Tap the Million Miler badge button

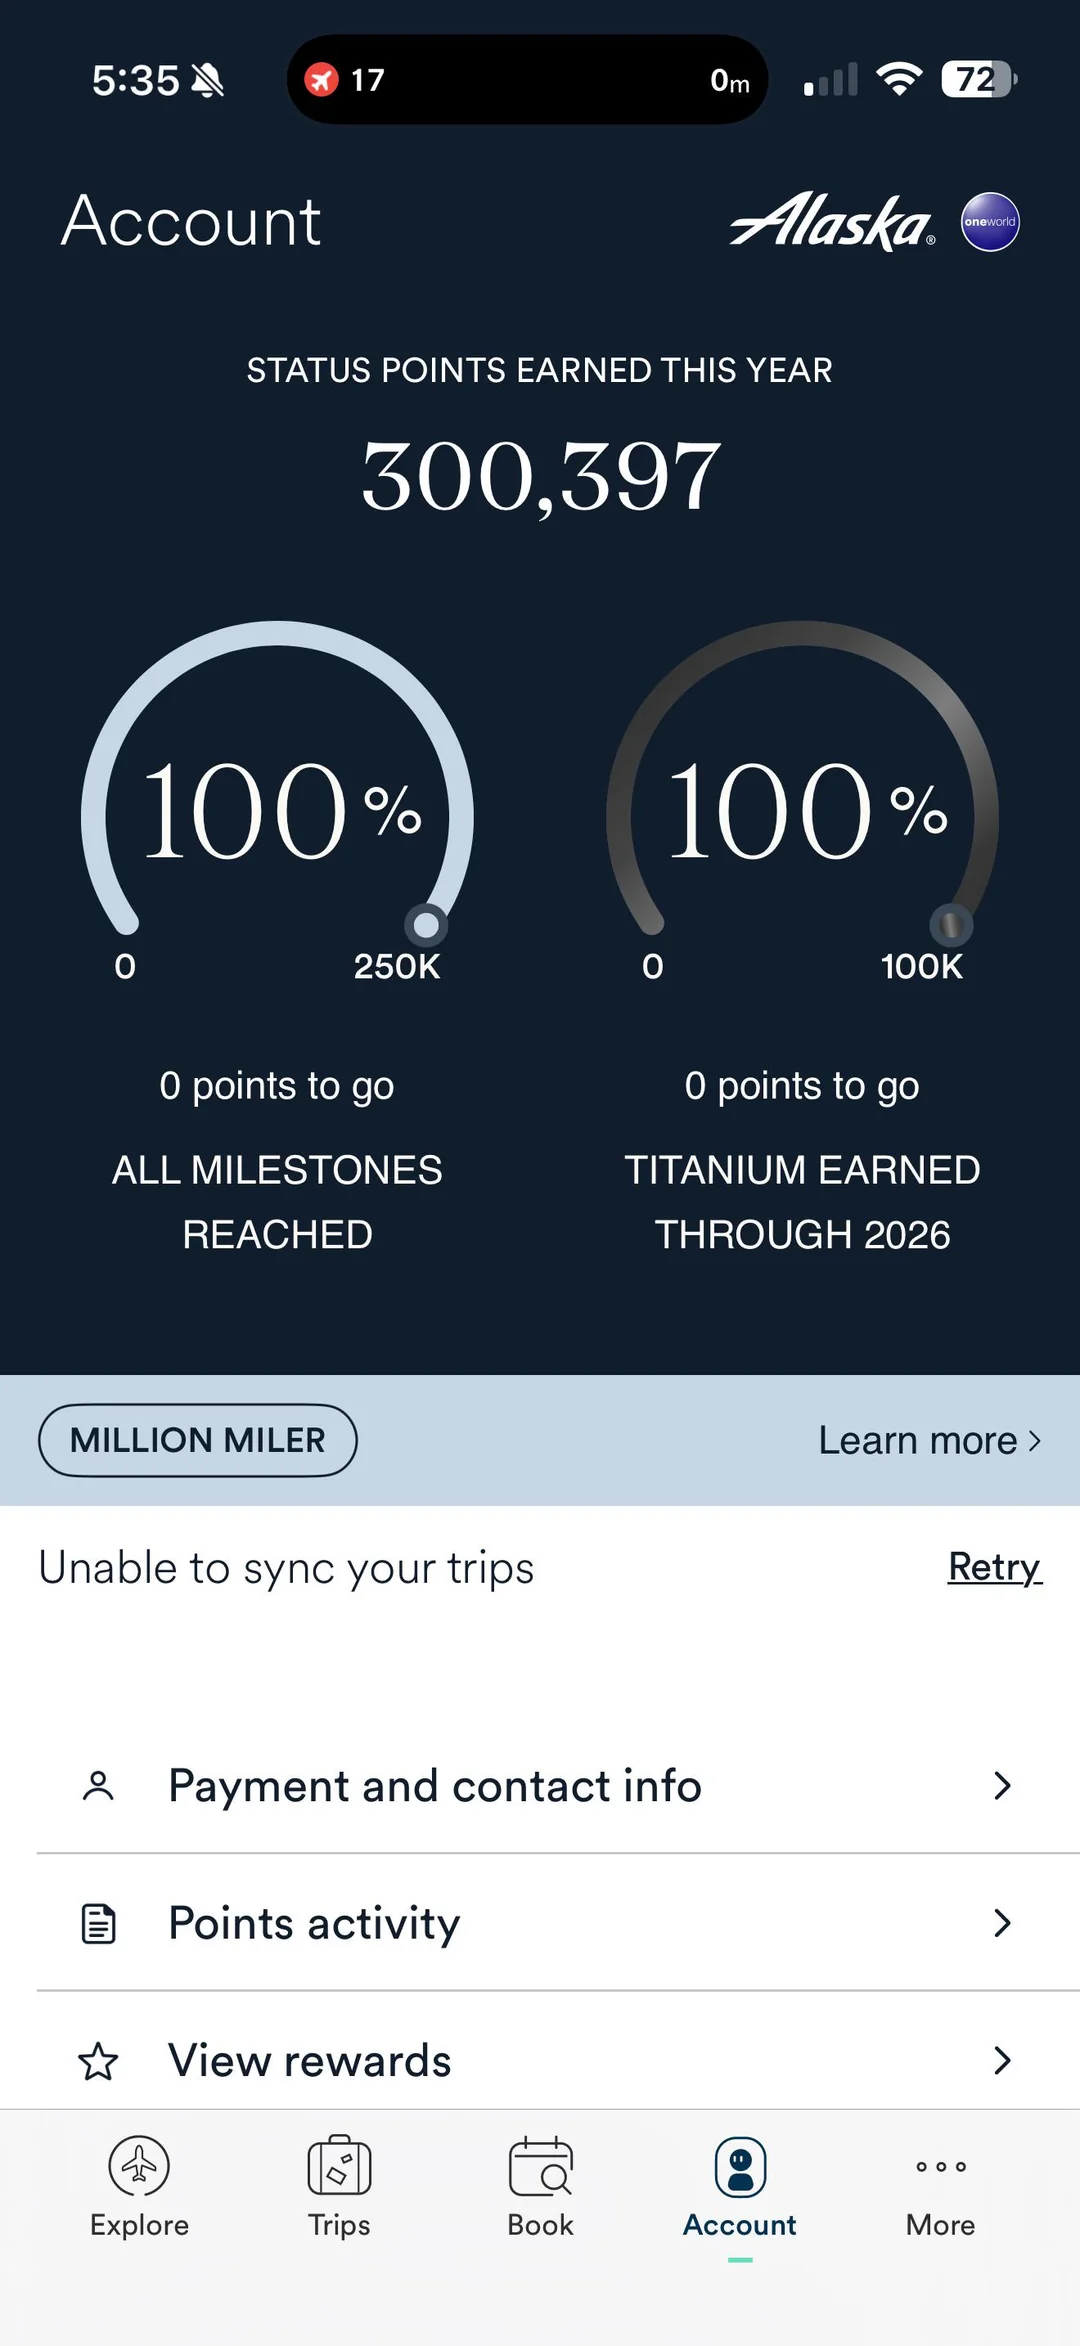[x=198, y=1440]
